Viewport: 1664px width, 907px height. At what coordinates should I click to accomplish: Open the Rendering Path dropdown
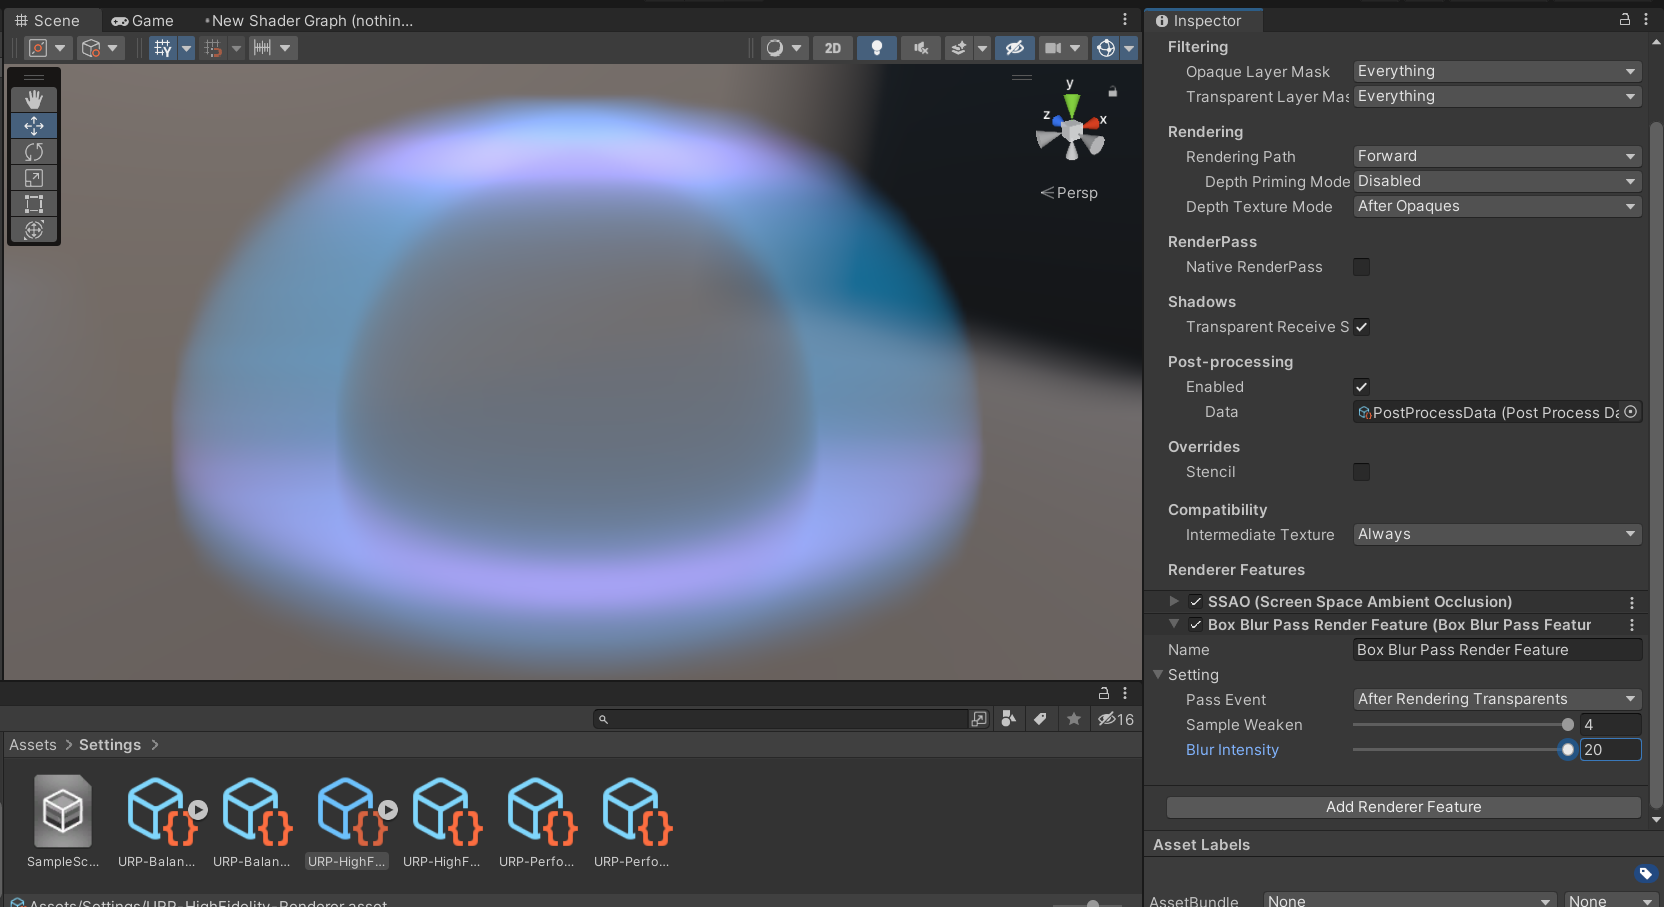[1497, 156]
